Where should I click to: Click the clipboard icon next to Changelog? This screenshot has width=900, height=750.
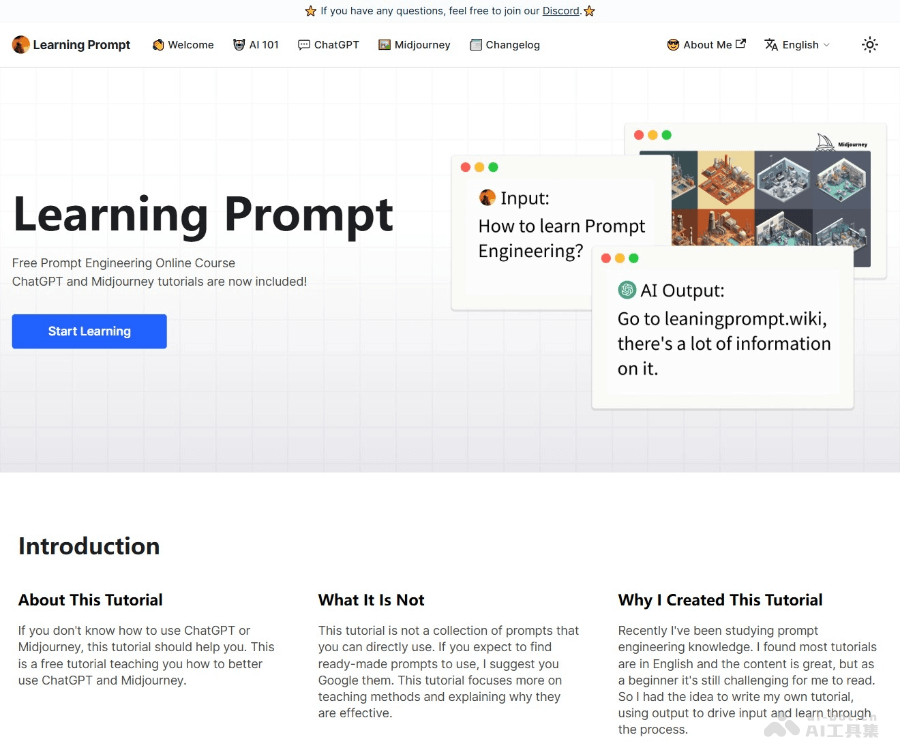[x=475, y=44]
